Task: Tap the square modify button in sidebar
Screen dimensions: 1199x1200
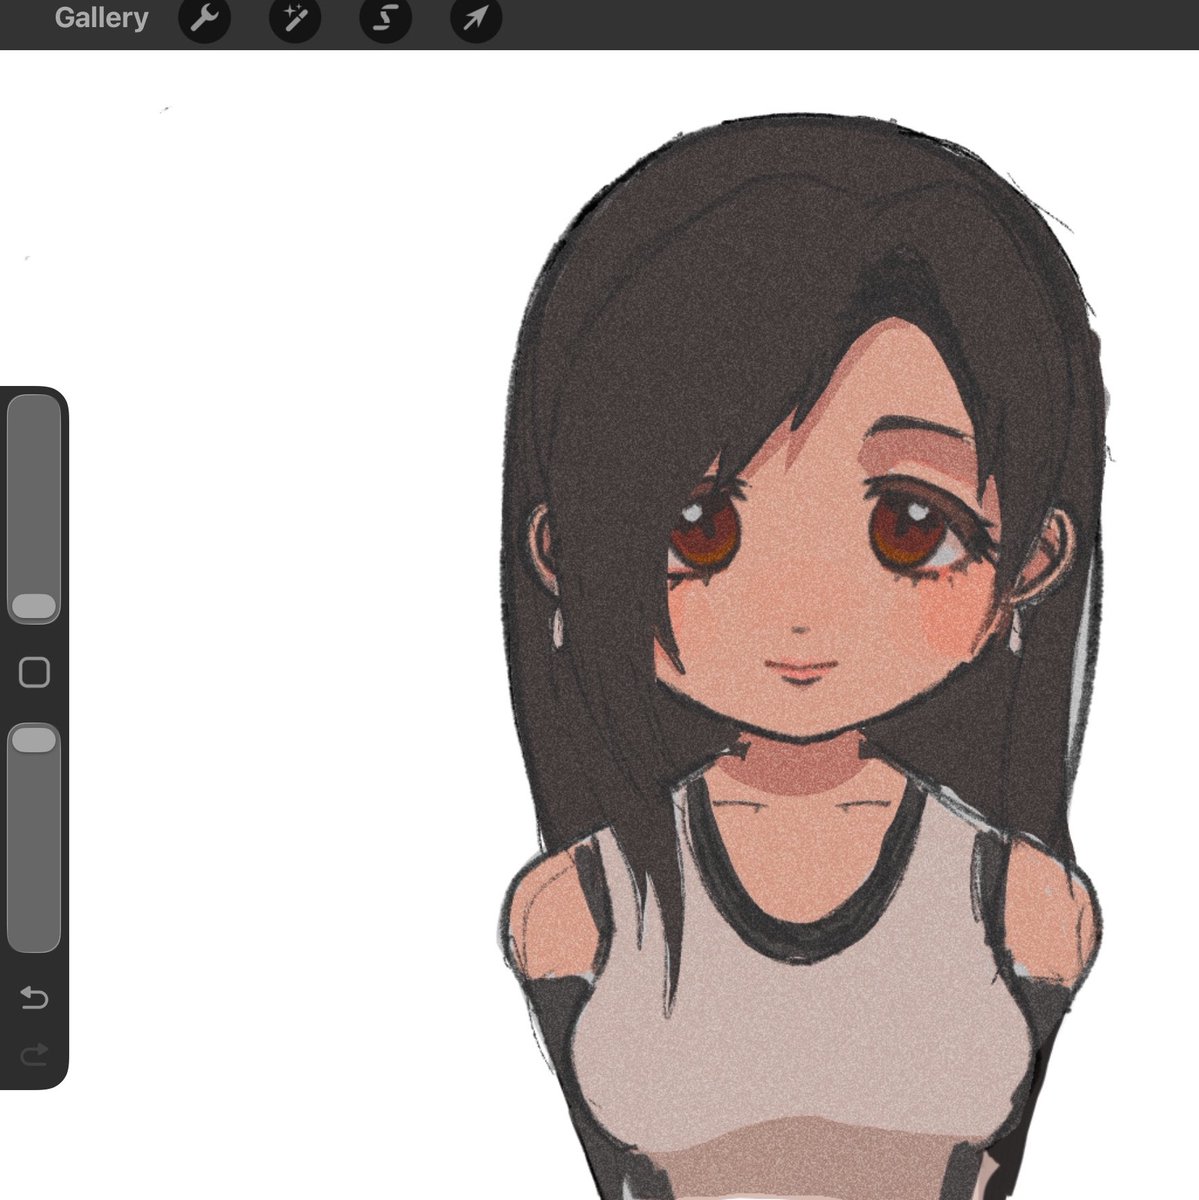Action: (x=34, y=672)
